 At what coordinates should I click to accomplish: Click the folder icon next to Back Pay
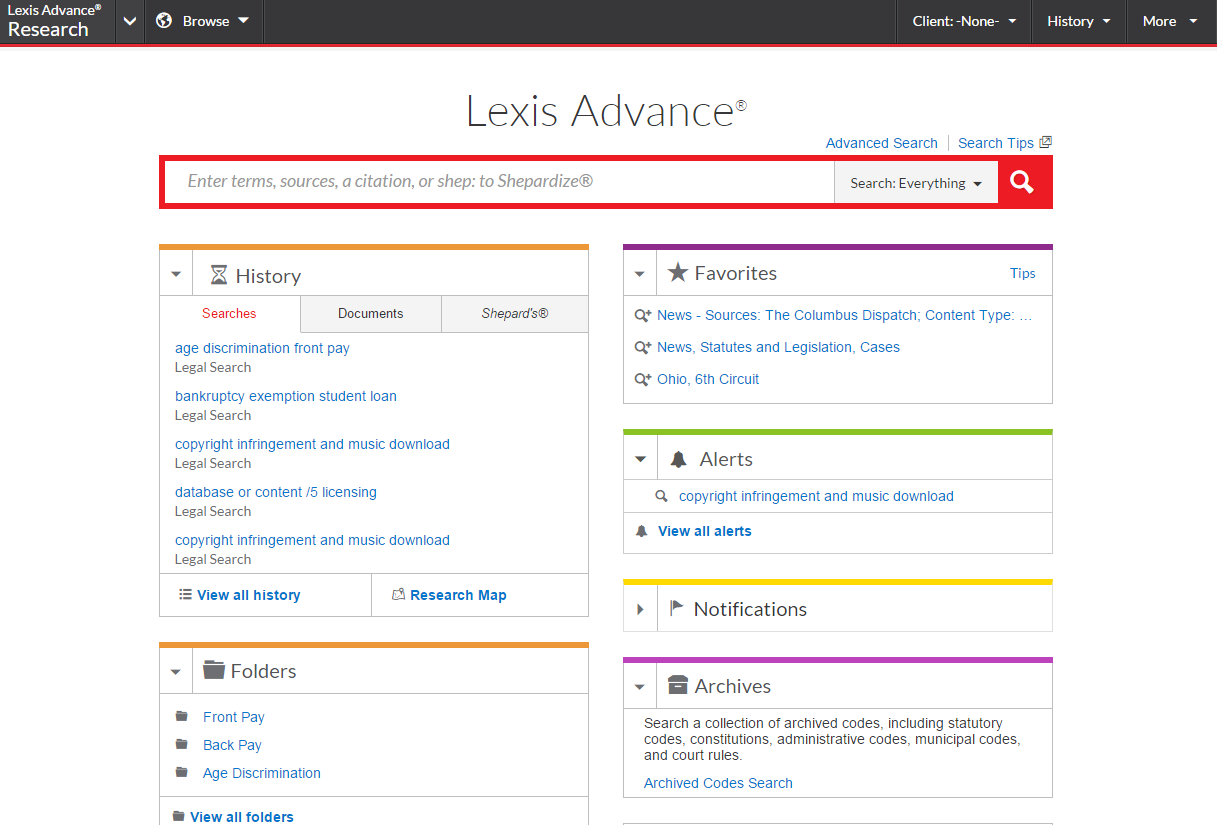(181, 744)
